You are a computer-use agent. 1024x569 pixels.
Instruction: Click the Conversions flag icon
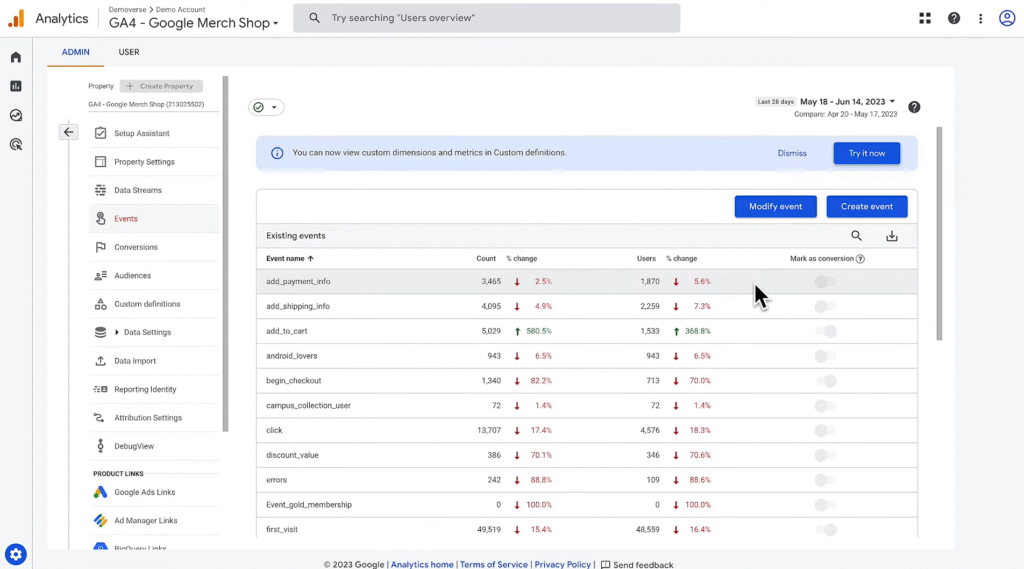[x=100, y=247]
